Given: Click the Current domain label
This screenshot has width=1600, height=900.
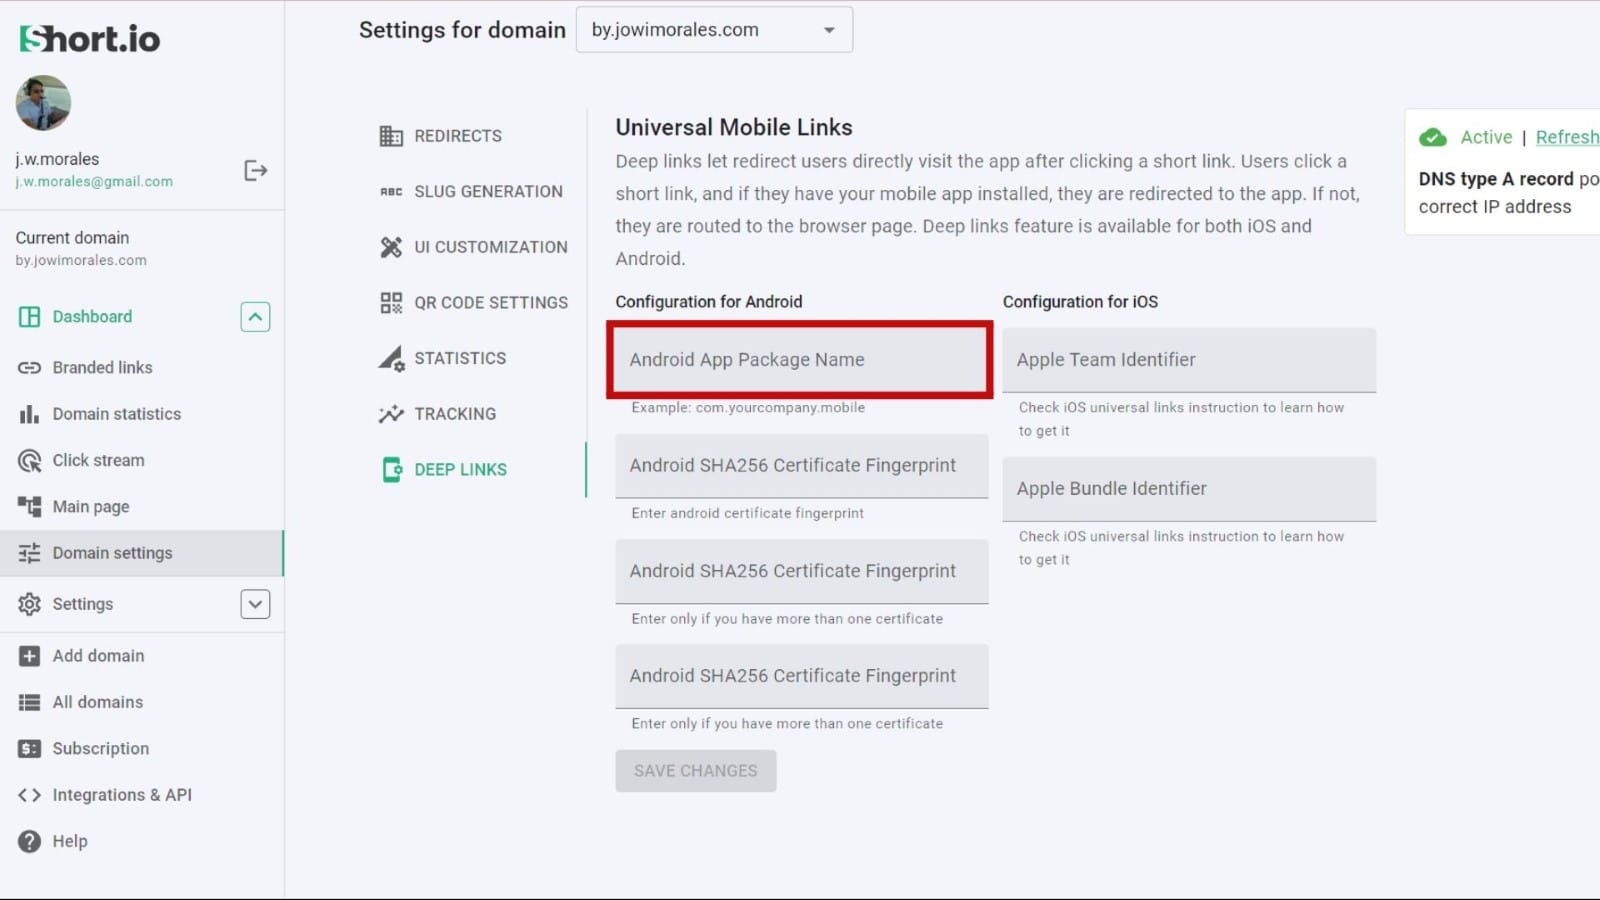Looking at the screenshot, I should (x=72, y=238).
